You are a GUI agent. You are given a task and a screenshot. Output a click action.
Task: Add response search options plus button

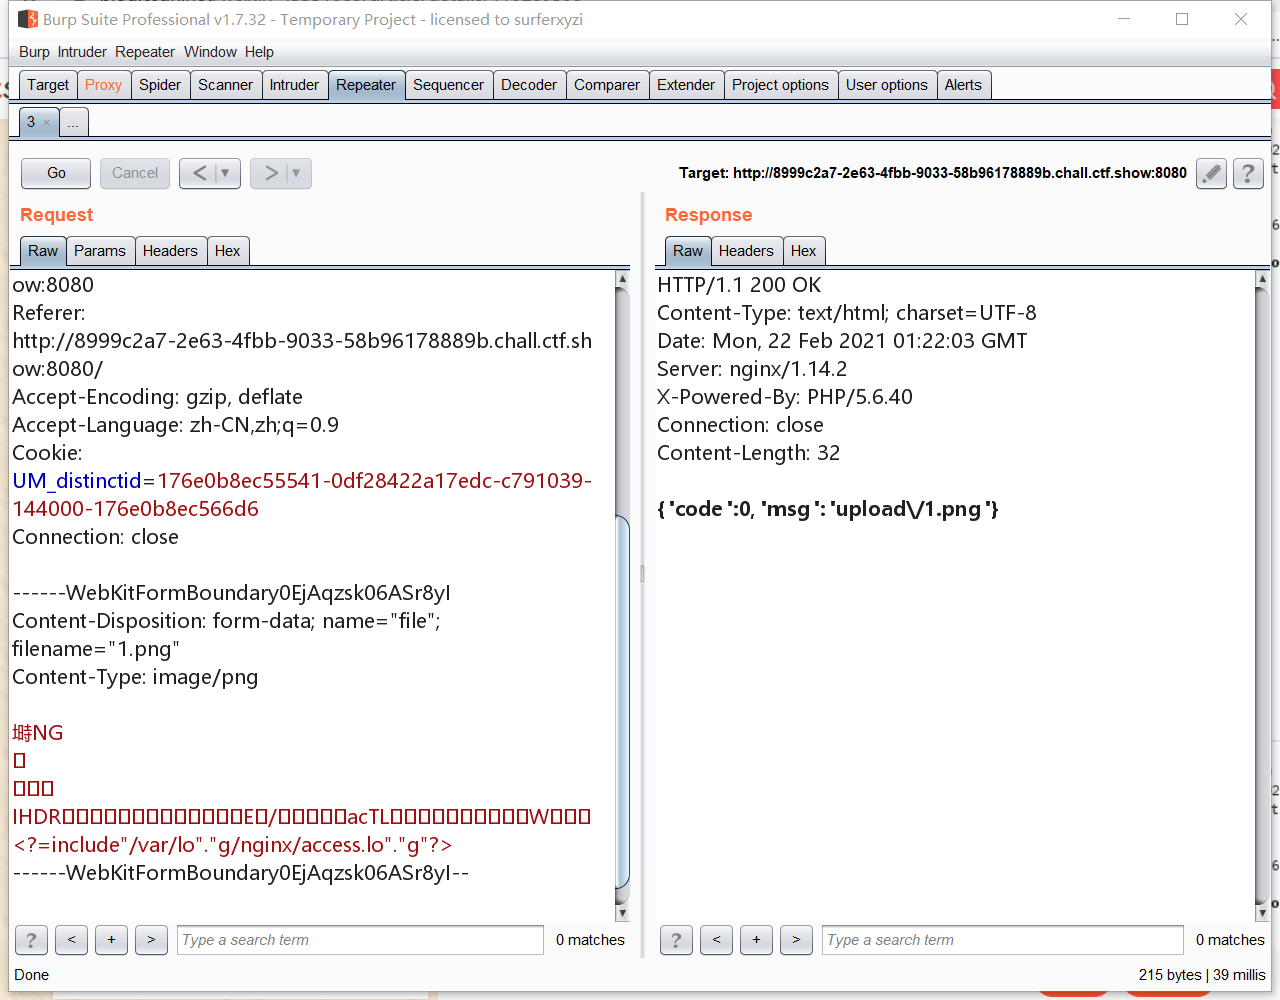point(756,940)
